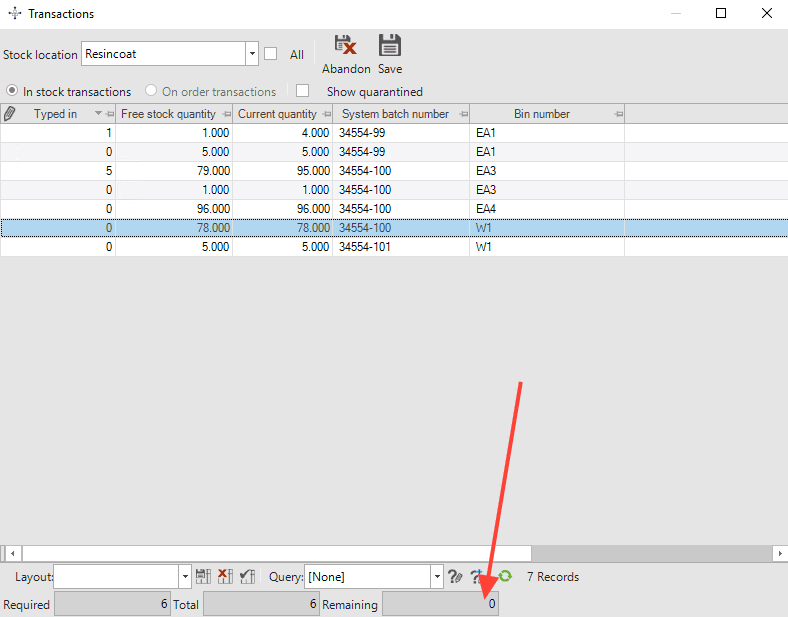Click bin number EA4 cell
The image size is (788, 617).
[x=547, y=209]
